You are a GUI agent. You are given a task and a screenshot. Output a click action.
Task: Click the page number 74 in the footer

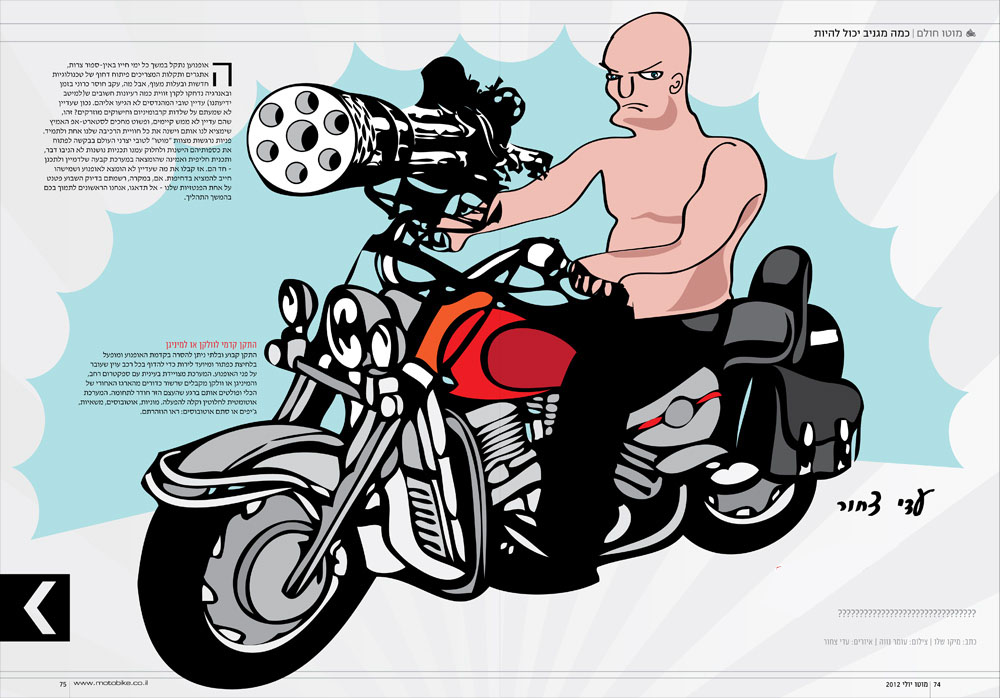coord(937,684)
